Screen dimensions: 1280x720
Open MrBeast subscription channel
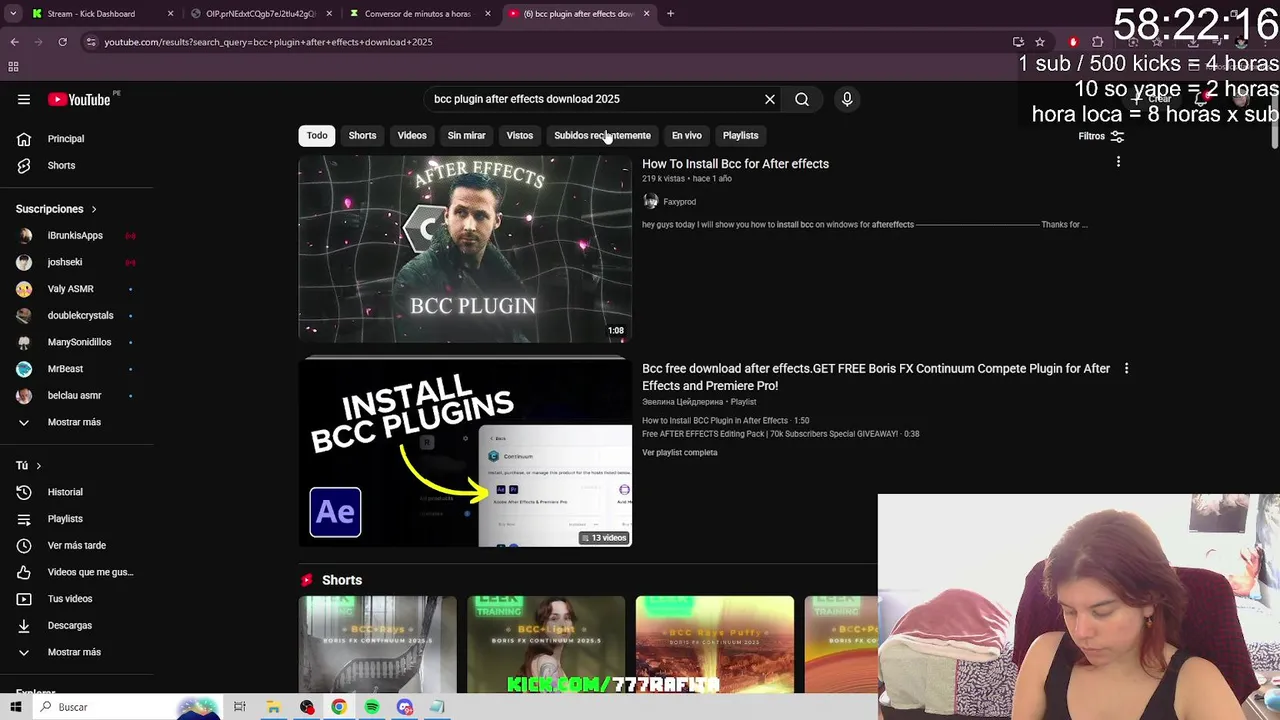[66, 369]
